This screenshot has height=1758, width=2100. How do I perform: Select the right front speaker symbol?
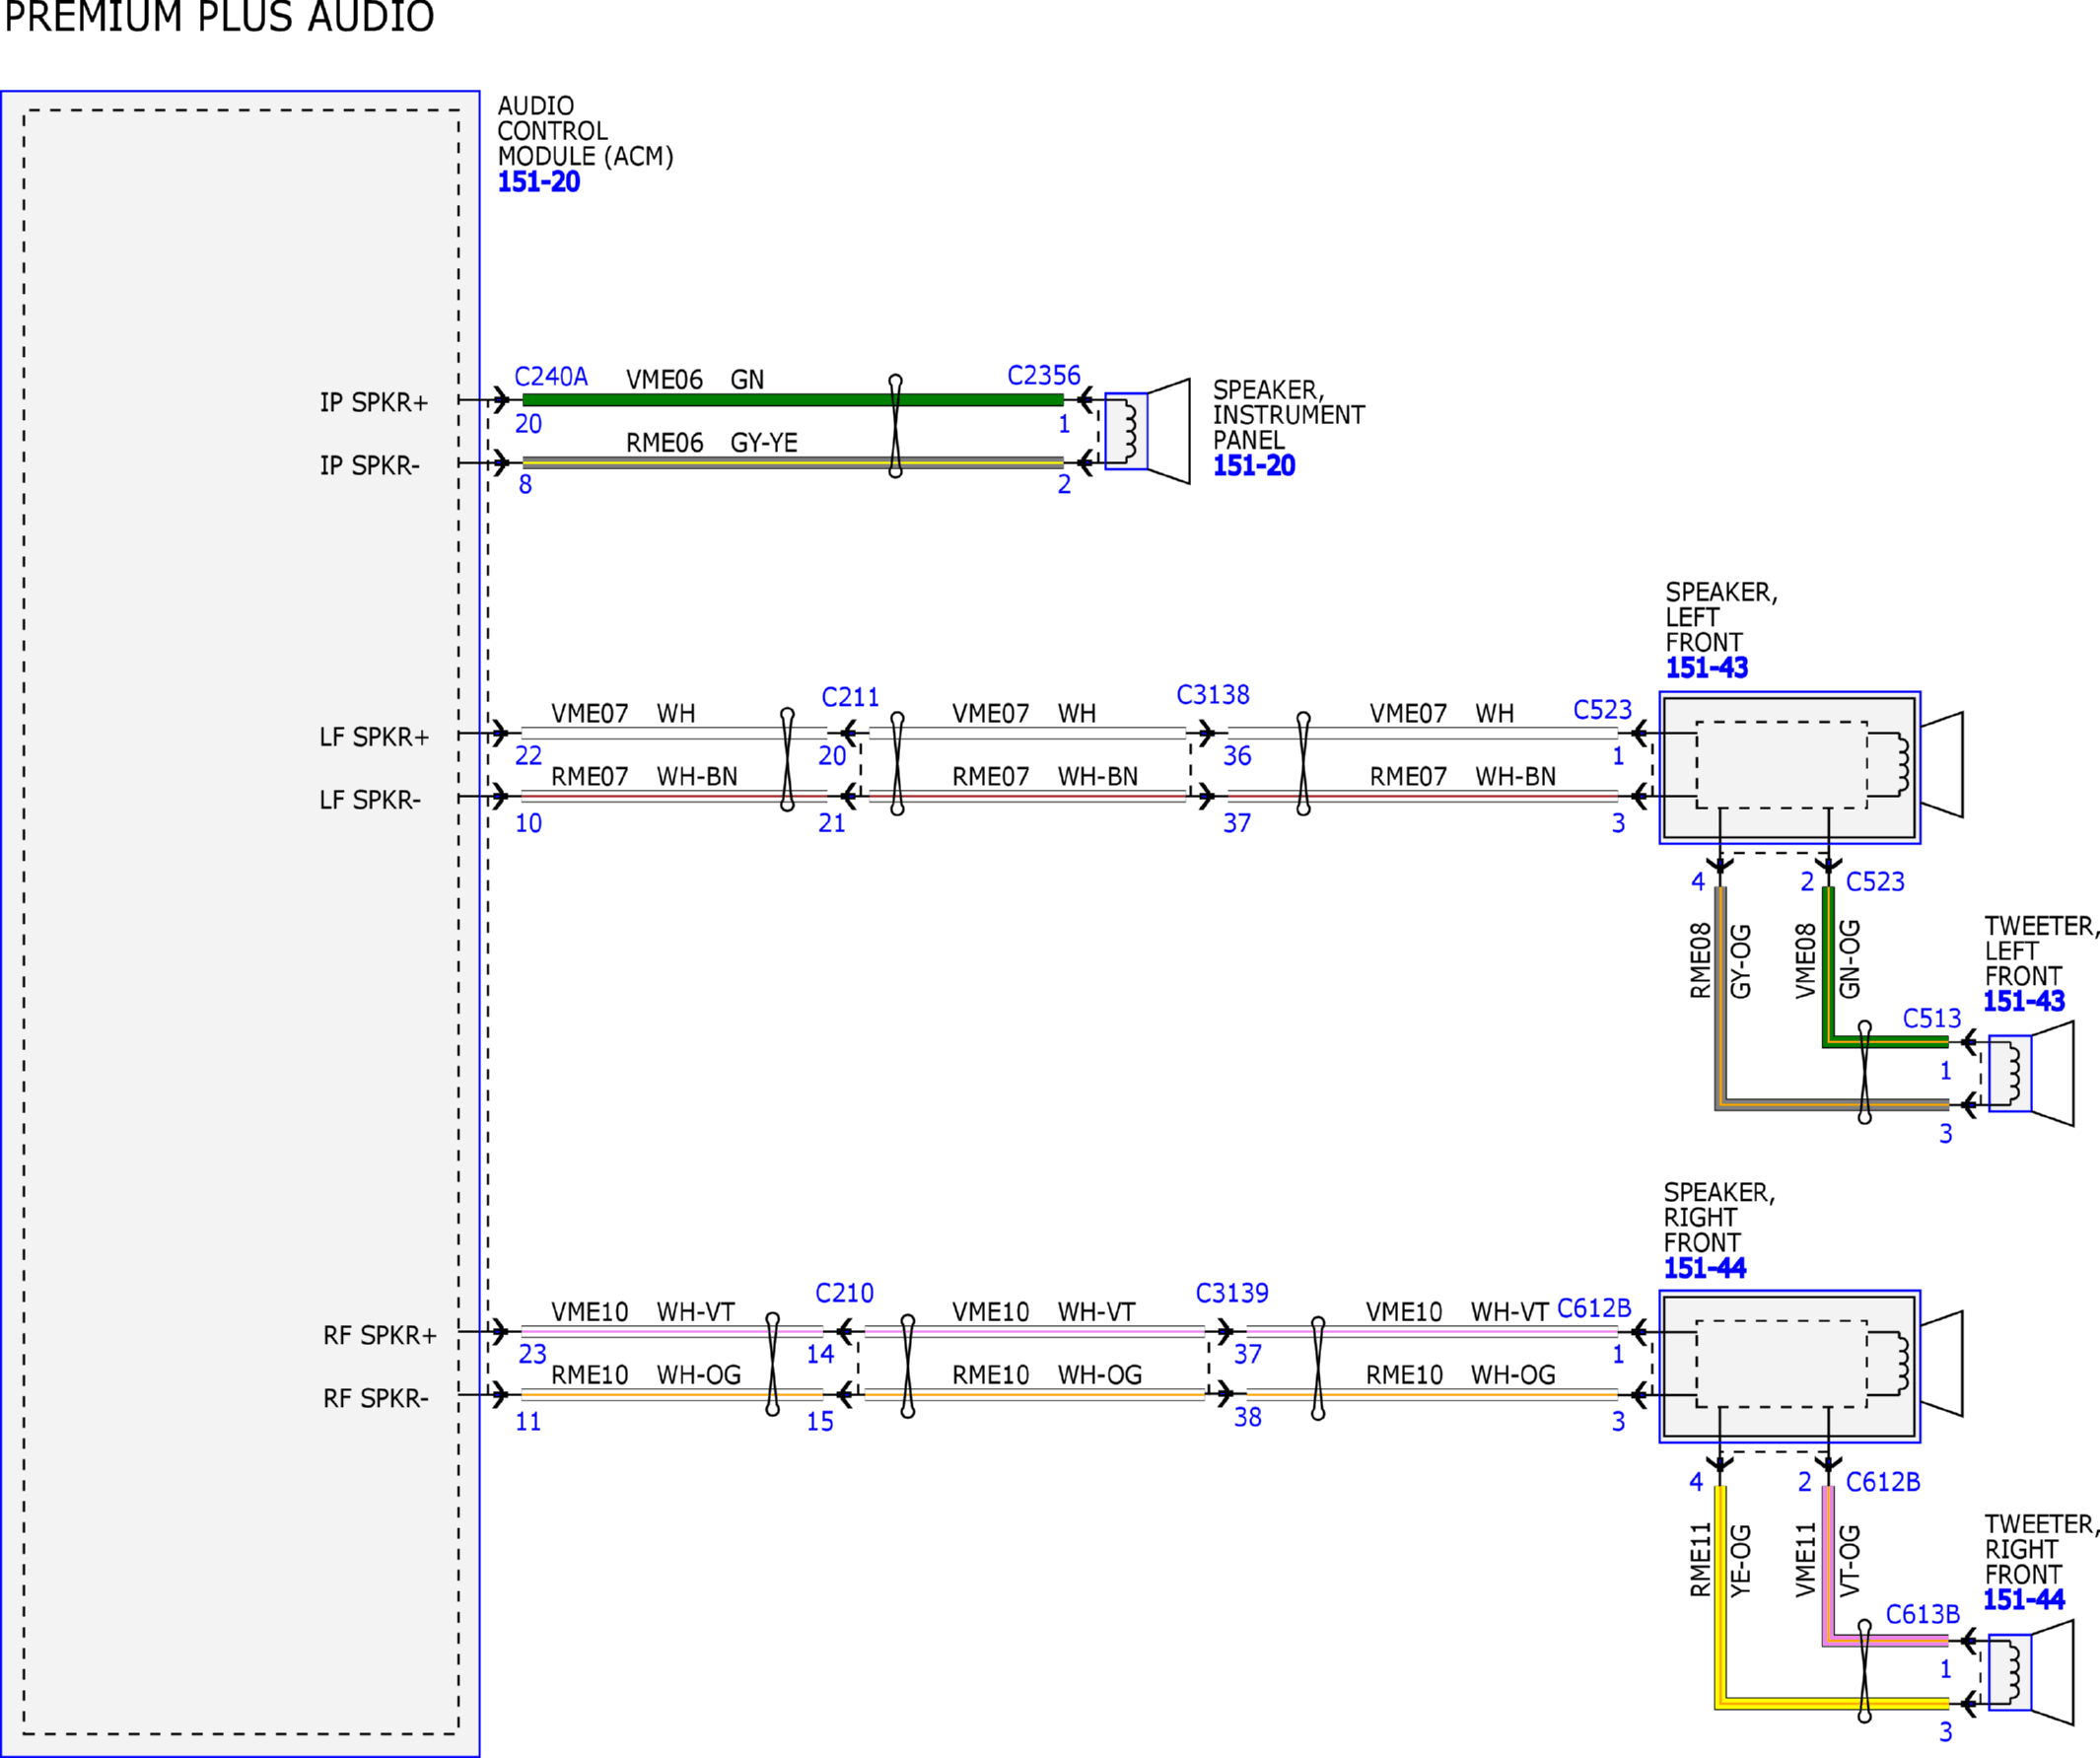[x=1811, y=1366]
